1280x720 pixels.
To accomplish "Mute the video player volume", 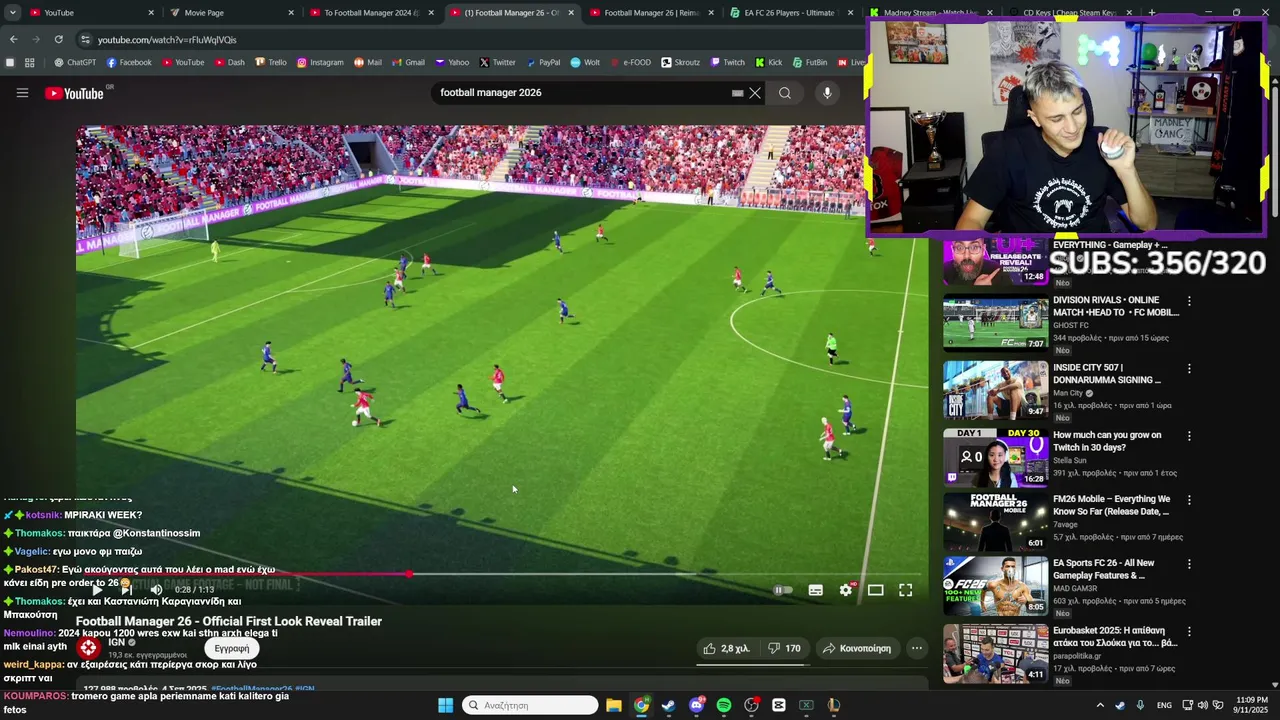I will coord(156,590).
